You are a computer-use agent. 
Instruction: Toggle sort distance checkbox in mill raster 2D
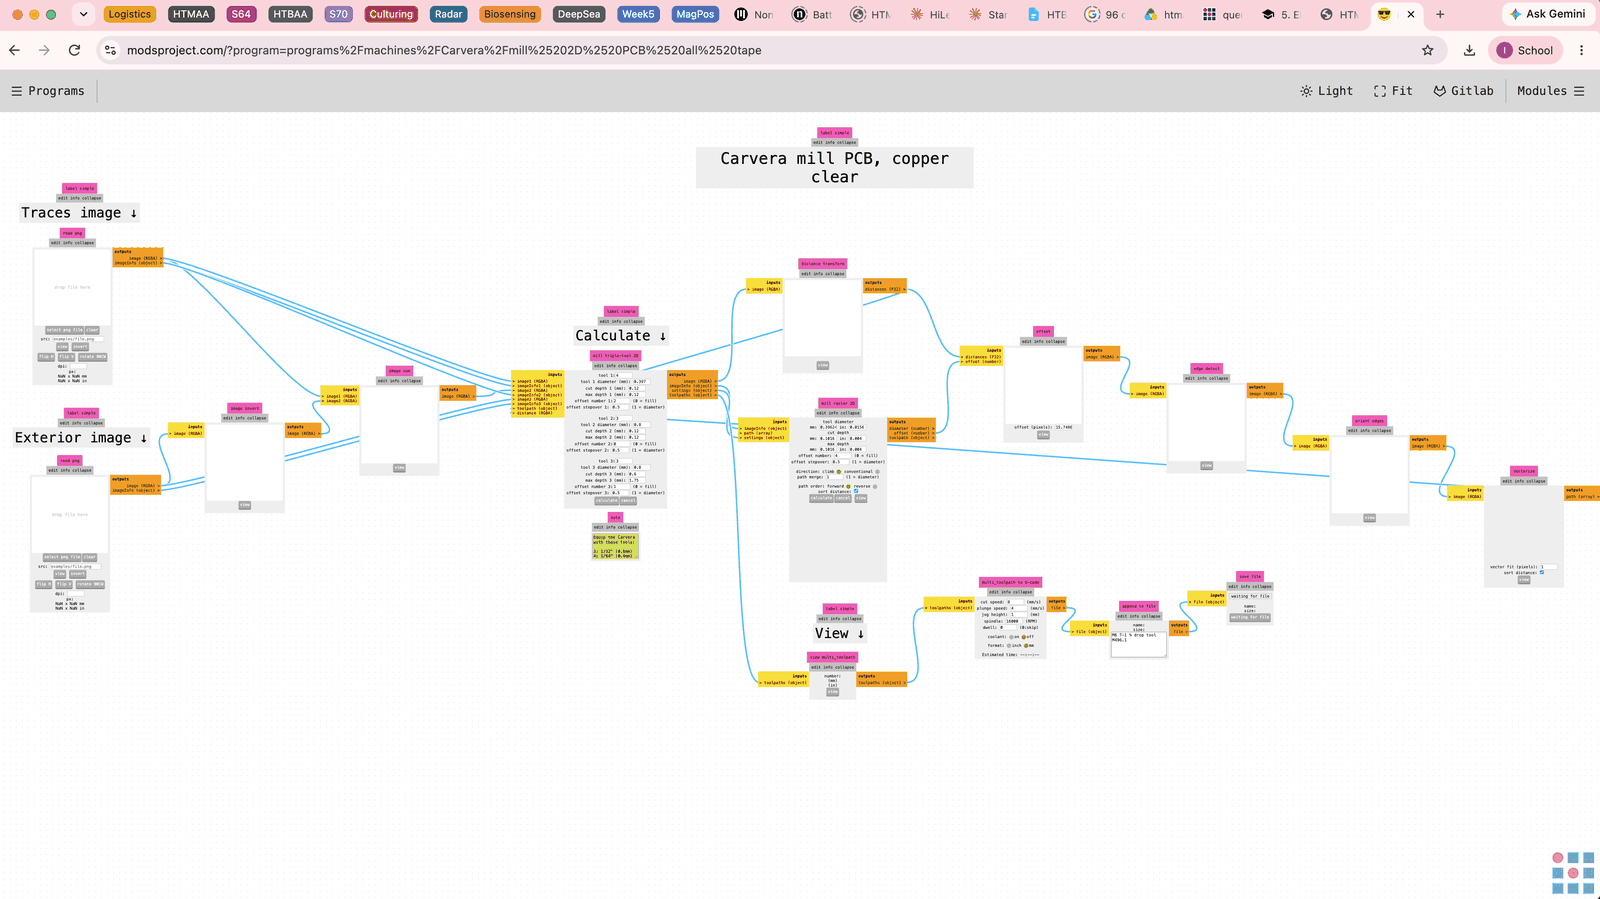click(x=856, y=491)
